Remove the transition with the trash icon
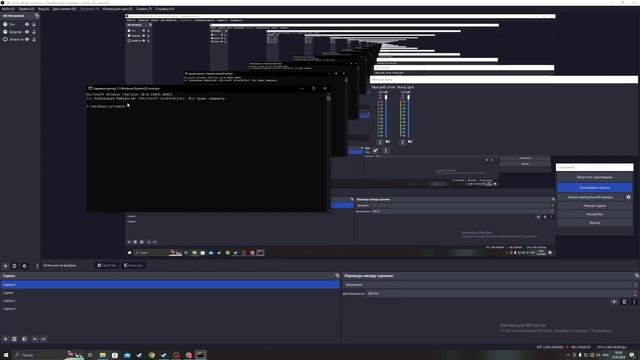640x360 pixels. click(x=624, y=302)
